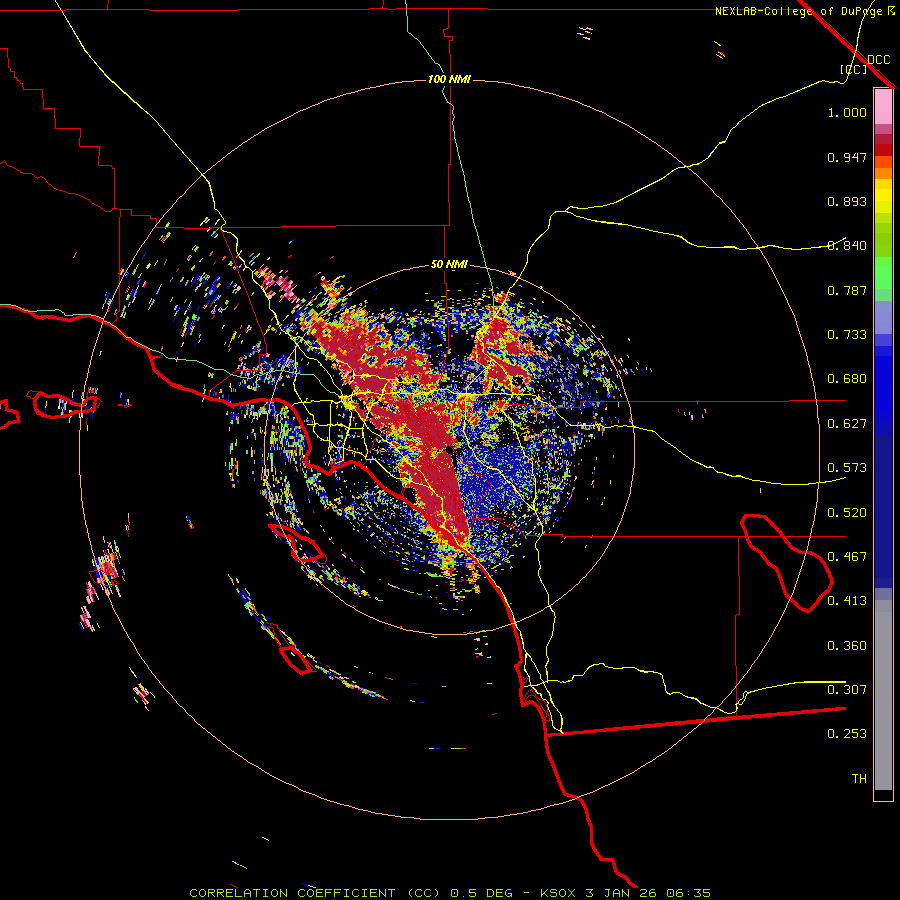
Task: Click the 06:35 timestamp in footer
Action: coord(690,893)
